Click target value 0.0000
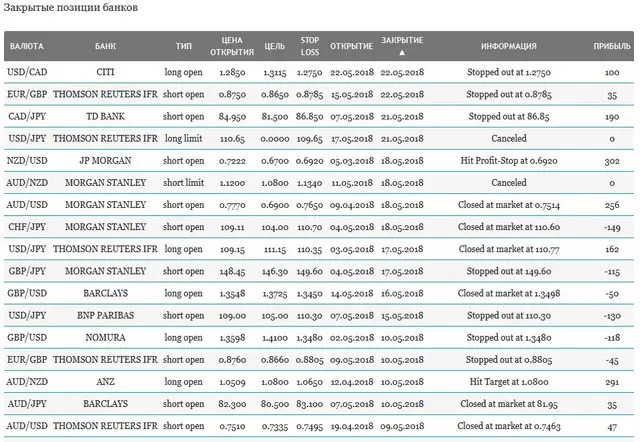 (x=275, y=139)
